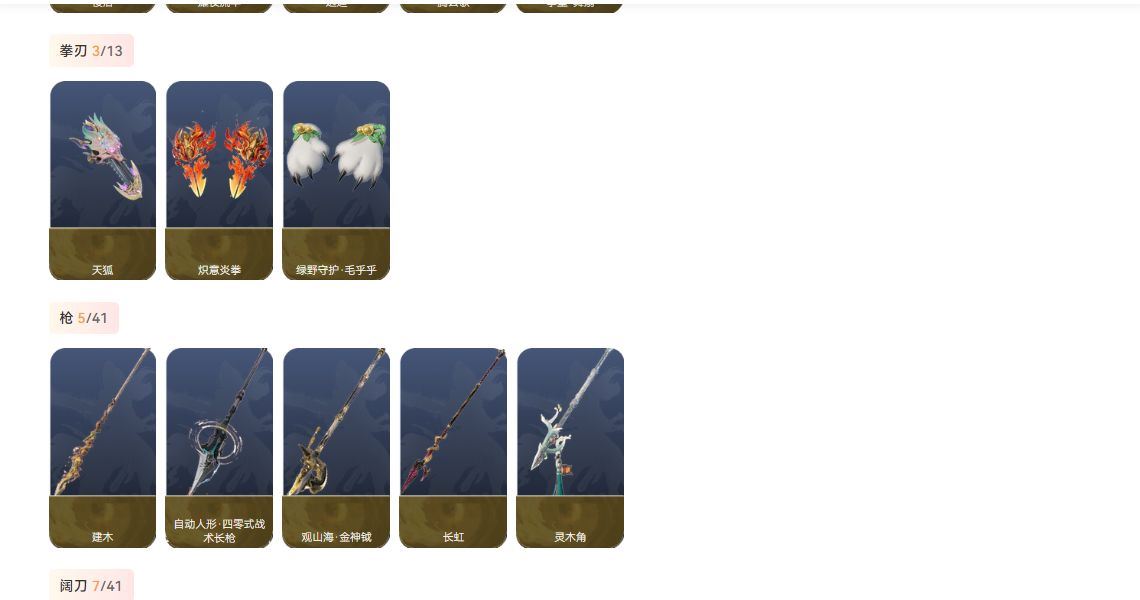Image resolution: width=1140 pixels, height=600 pixels.
Task: Click the 建木 name label
Action: [x=103, y=537]
